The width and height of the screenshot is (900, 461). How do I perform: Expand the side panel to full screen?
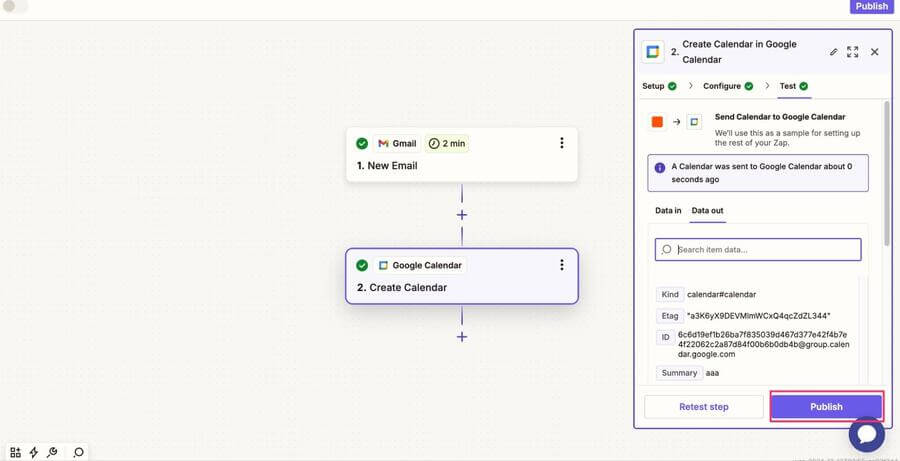852,52
